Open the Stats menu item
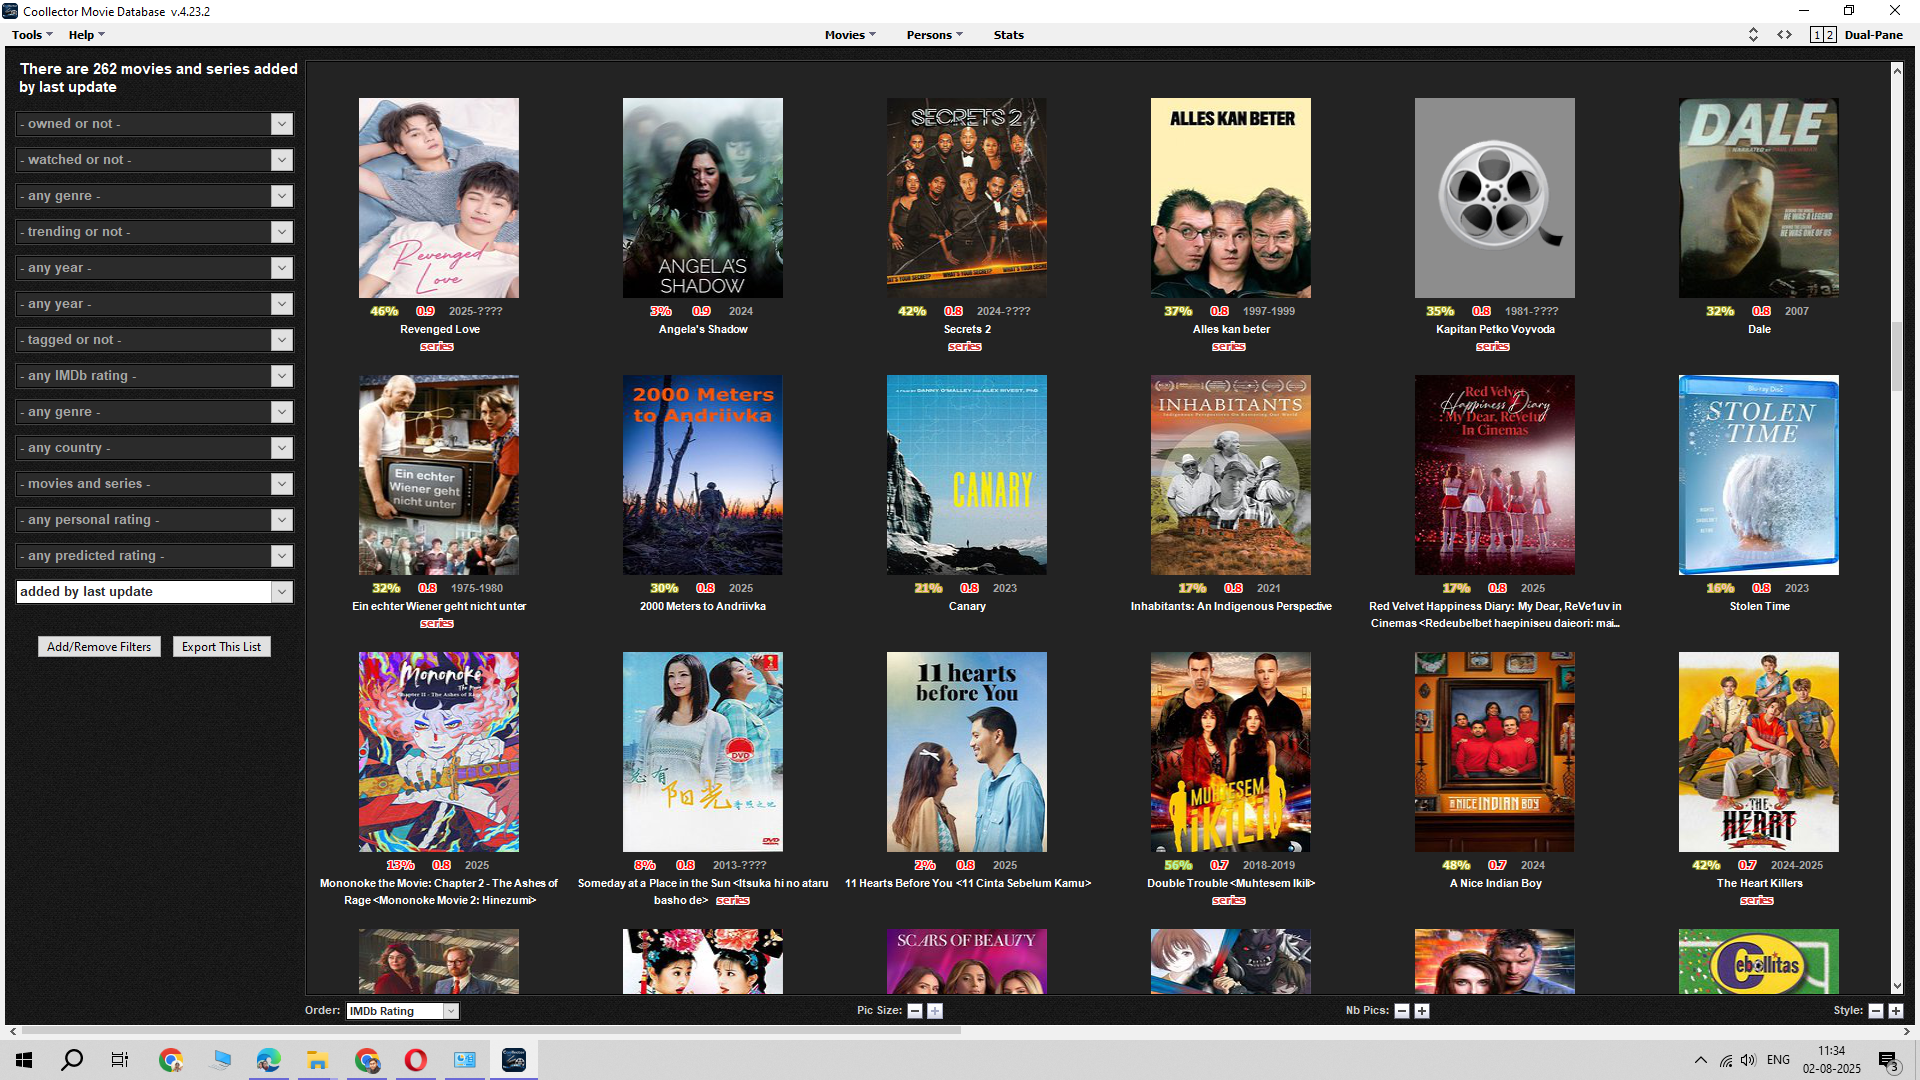 click(1008, 35)
